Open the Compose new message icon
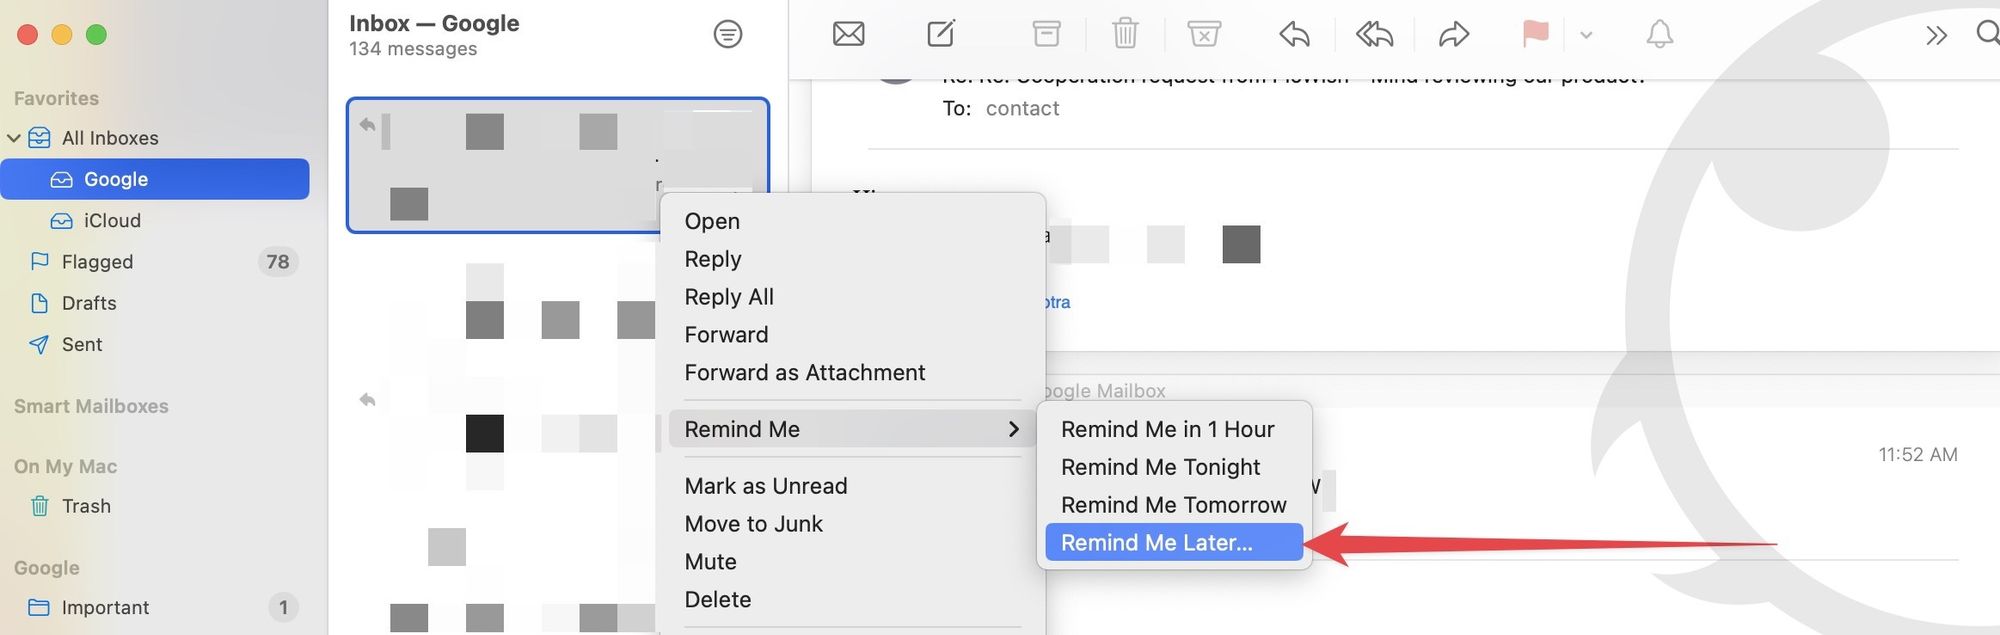Image resolution: width=2000 pixels, height=635 pixels. pyautogui.click(x=941, y=33)
